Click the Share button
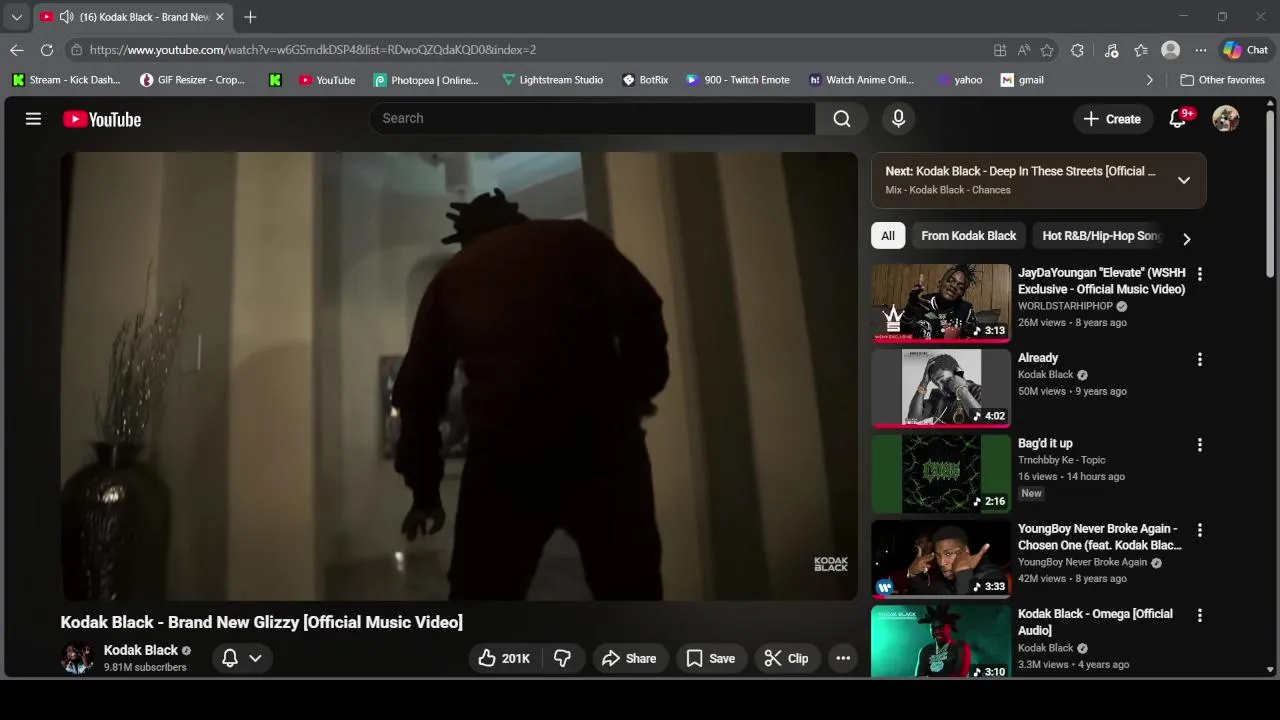This screenshot has width=1280, height=720. tap(629, 658)
